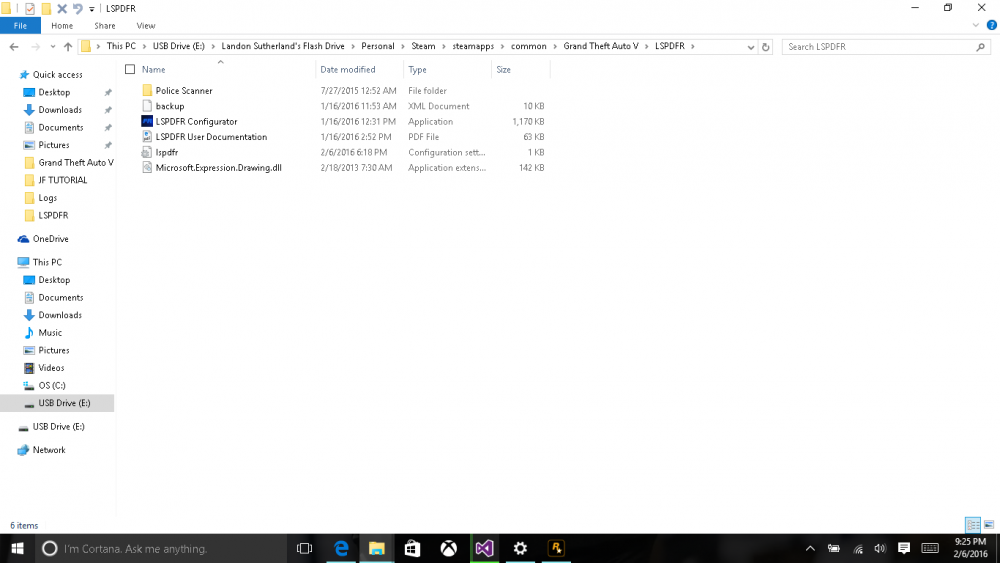Open the Windows Start menu
The height and width of the screenshot is (563, 1000).
(x=18, y=548)
